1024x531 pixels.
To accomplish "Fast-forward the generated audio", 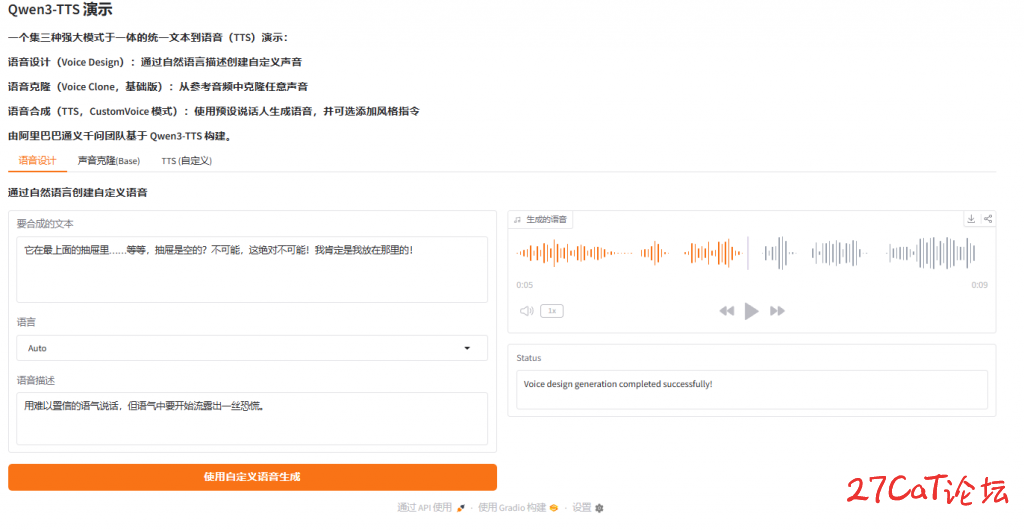I will click(777, 311).
